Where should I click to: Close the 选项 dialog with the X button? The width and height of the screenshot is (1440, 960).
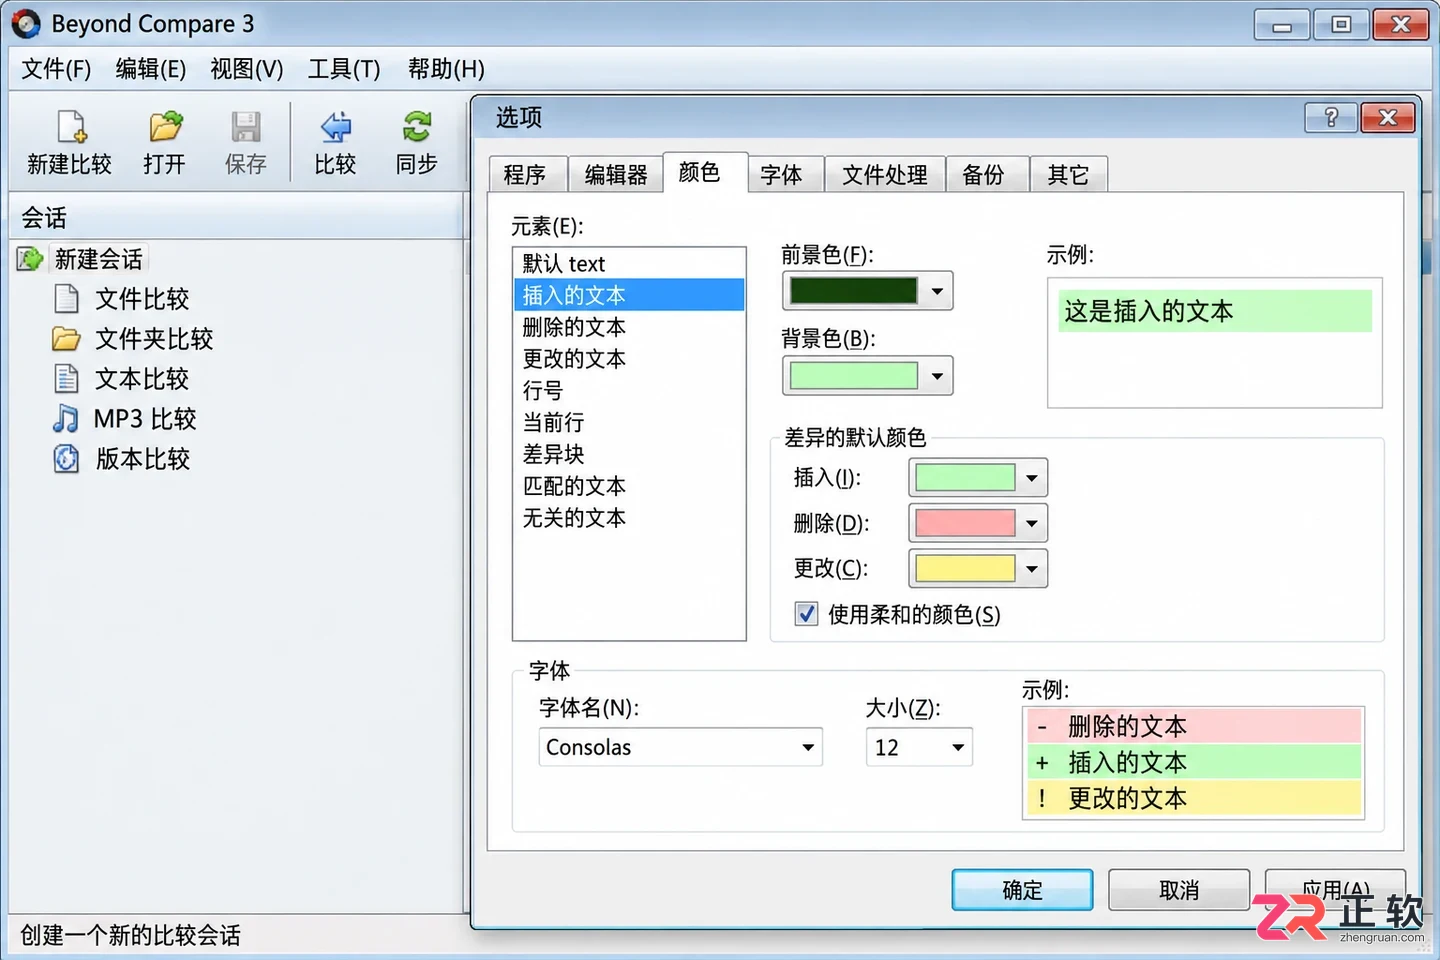[x=1388, y=117]
